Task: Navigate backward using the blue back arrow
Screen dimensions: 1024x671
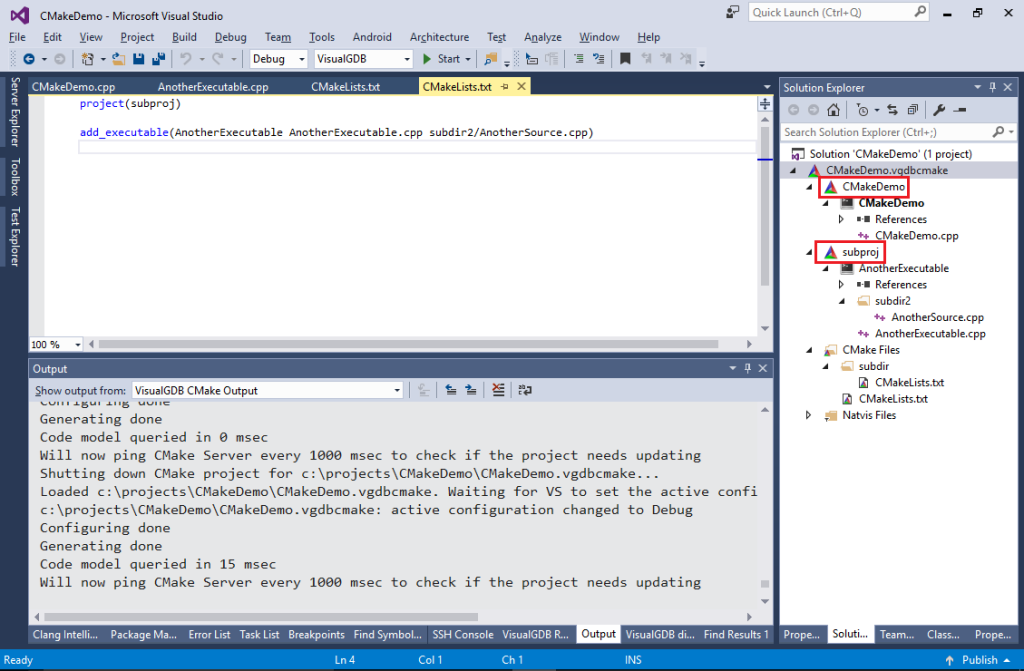Action: [x=29, y=59]
